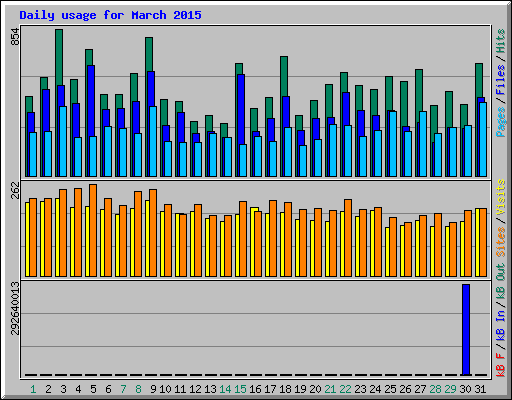Click the day 3 axis label

(63, 389)
